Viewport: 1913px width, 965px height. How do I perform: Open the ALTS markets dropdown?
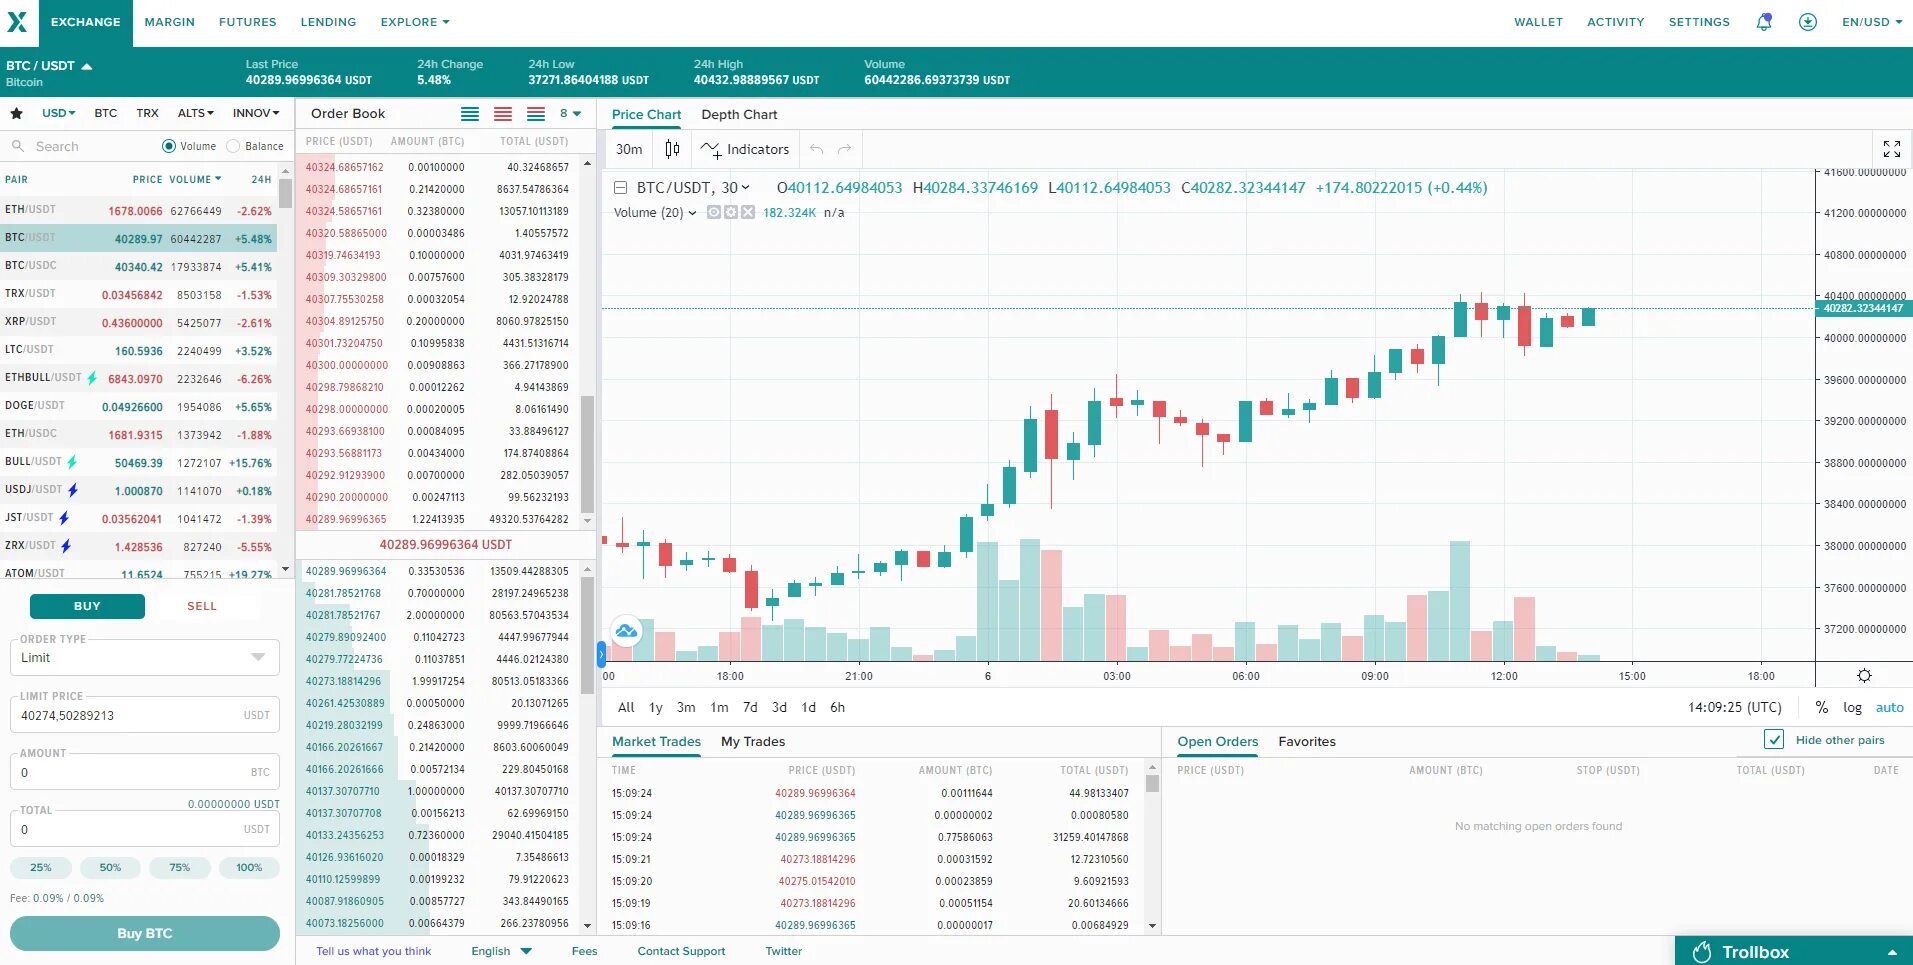click(196, 113)
